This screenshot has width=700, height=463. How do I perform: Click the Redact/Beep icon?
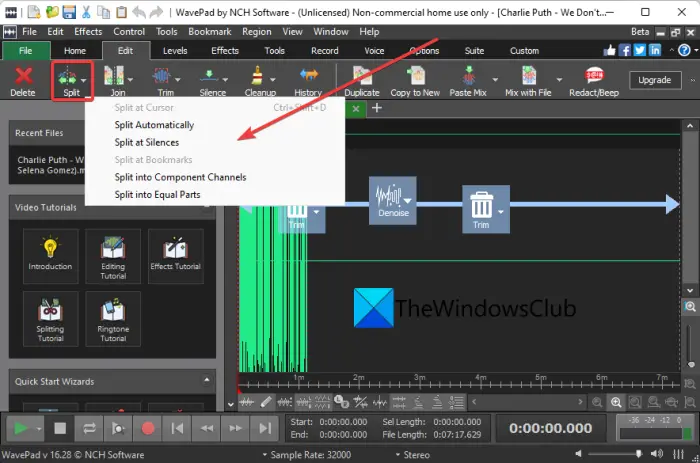tap(594, 76)
